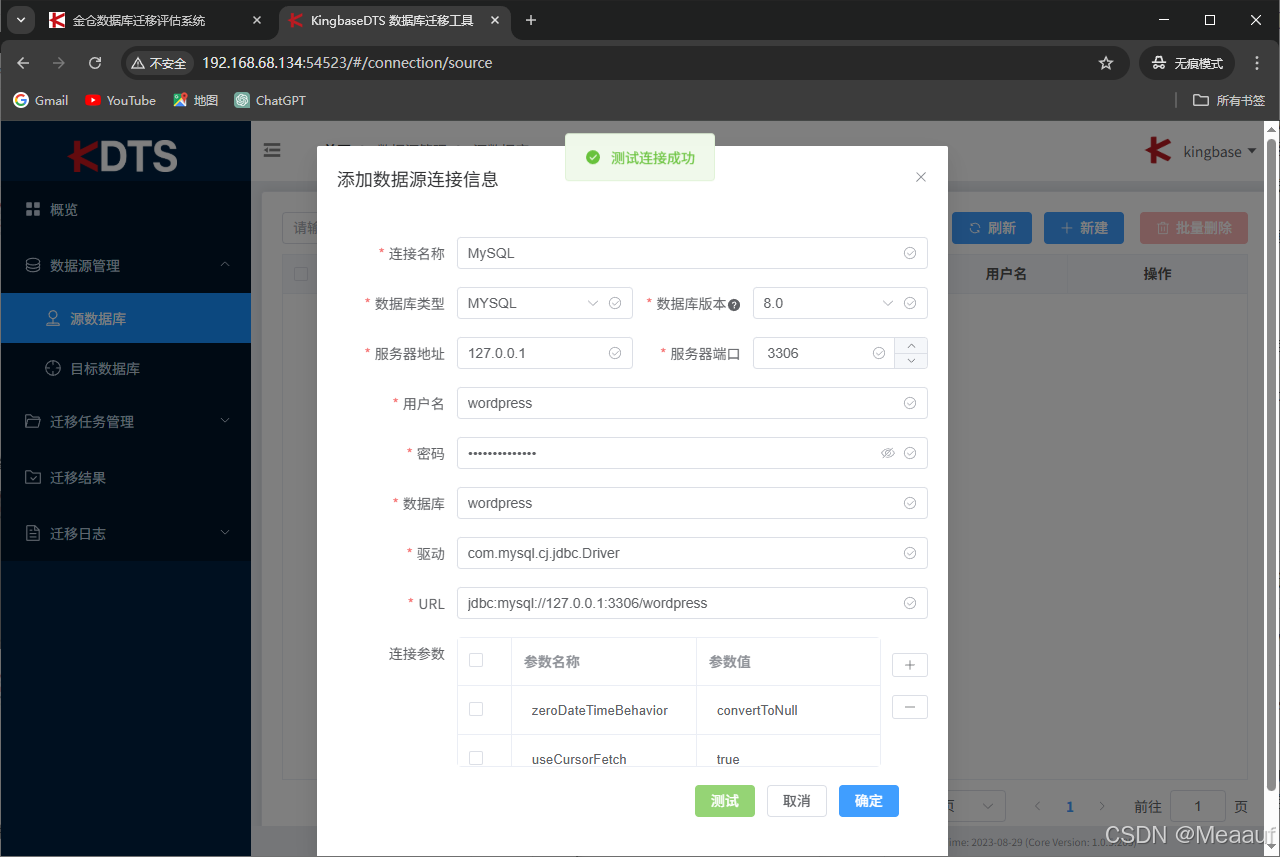Image resolution: width=1280 pixels, height=857 pixels.
Task: Click the browser back arrow
Action: pyautogui.click(x=23, y=63)
